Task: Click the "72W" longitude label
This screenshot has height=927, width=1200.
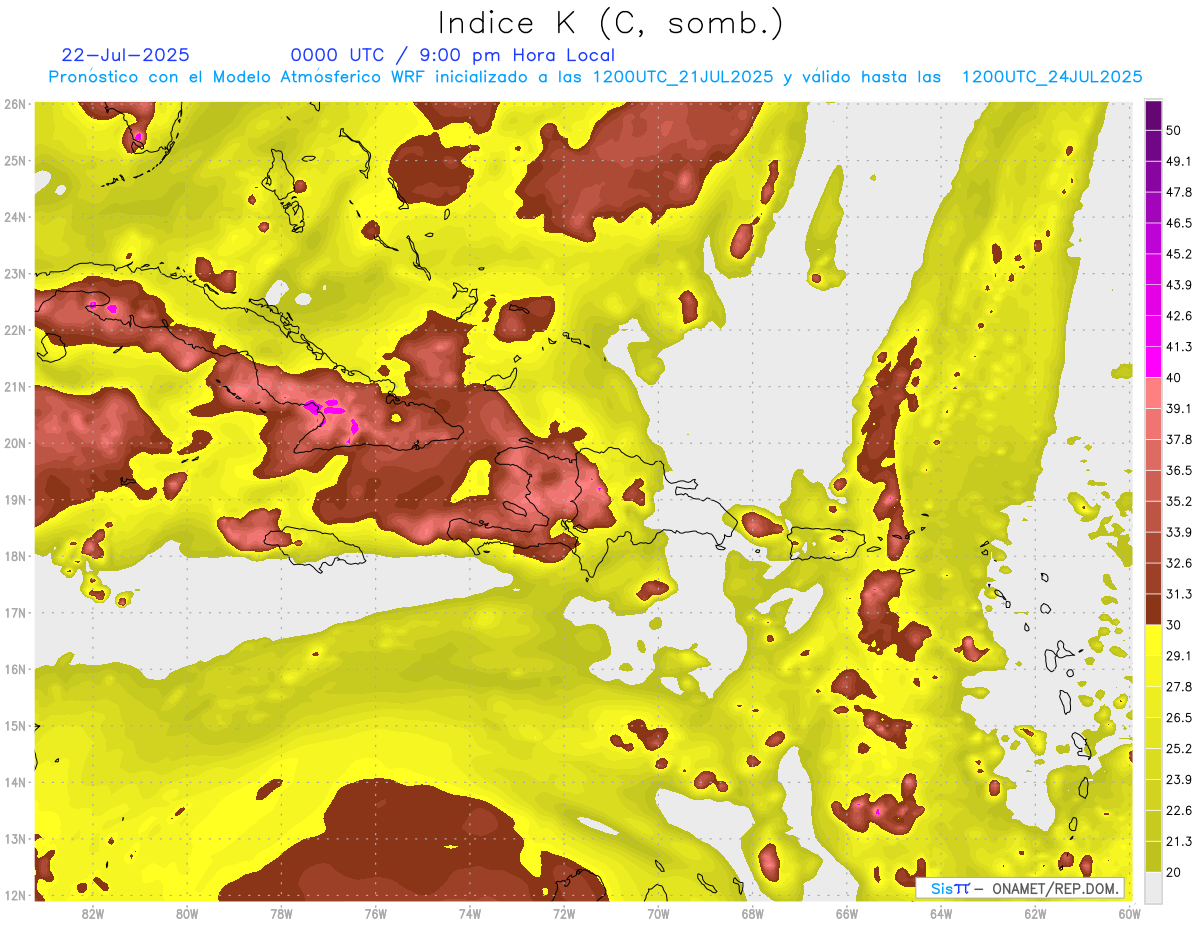Action: point(564,914)
